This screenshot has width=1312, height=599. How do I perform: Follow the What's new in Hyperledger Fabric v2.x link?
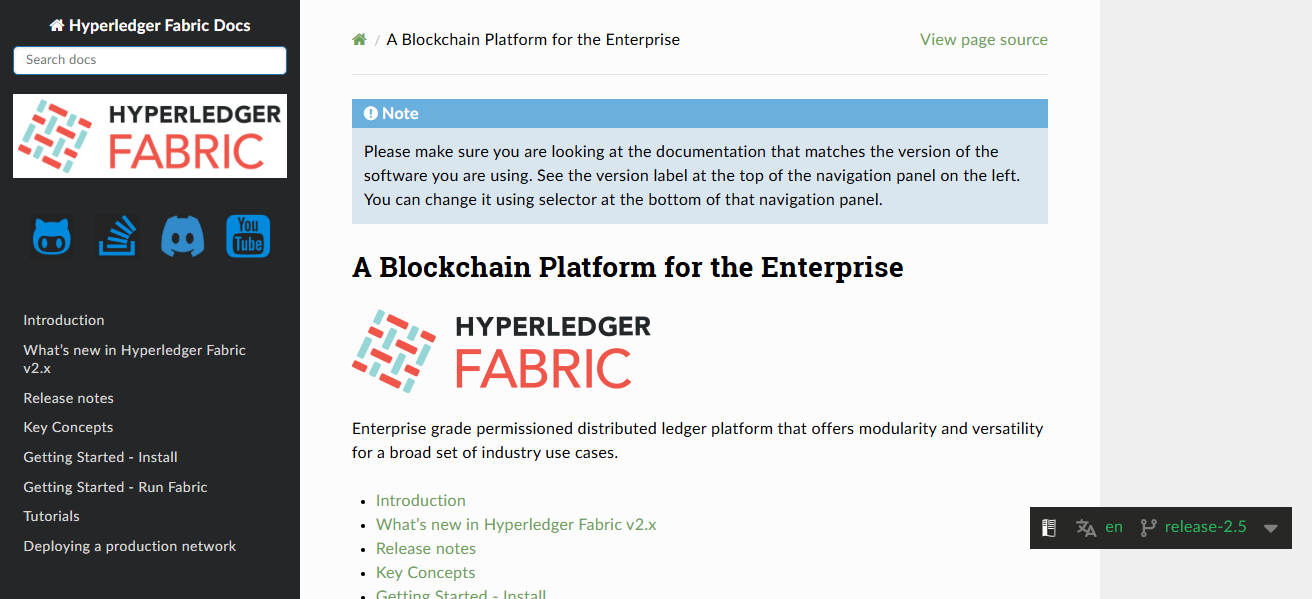coord(516,524)
